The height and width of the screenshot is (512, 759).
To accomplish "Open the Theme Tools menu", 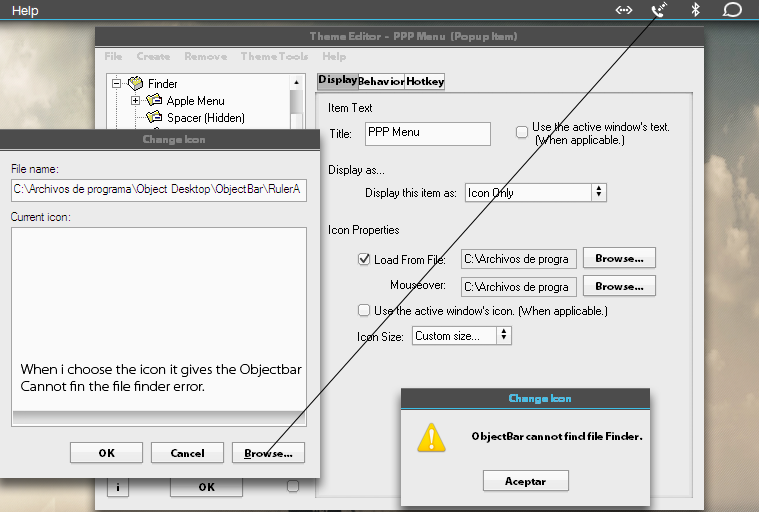I will pyautogui.click(x=274, y=56).
